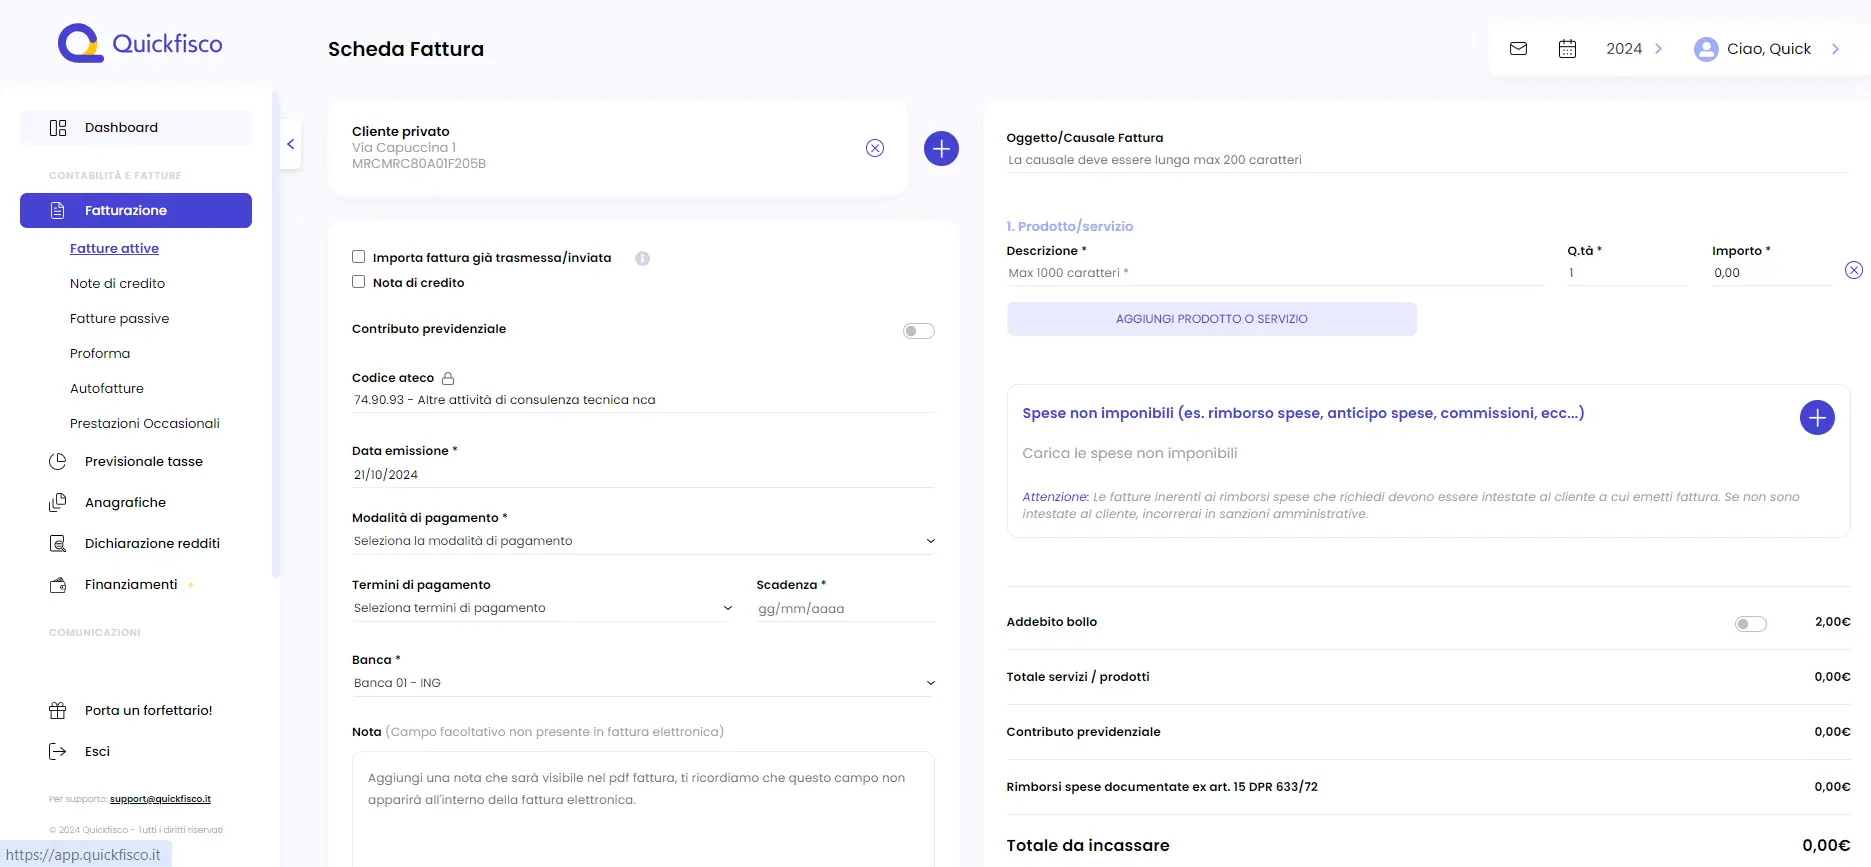The height and width of the screenshot is (867, 1871).
Task: Open the calendar icon in header
Action: pos(1567,48)
